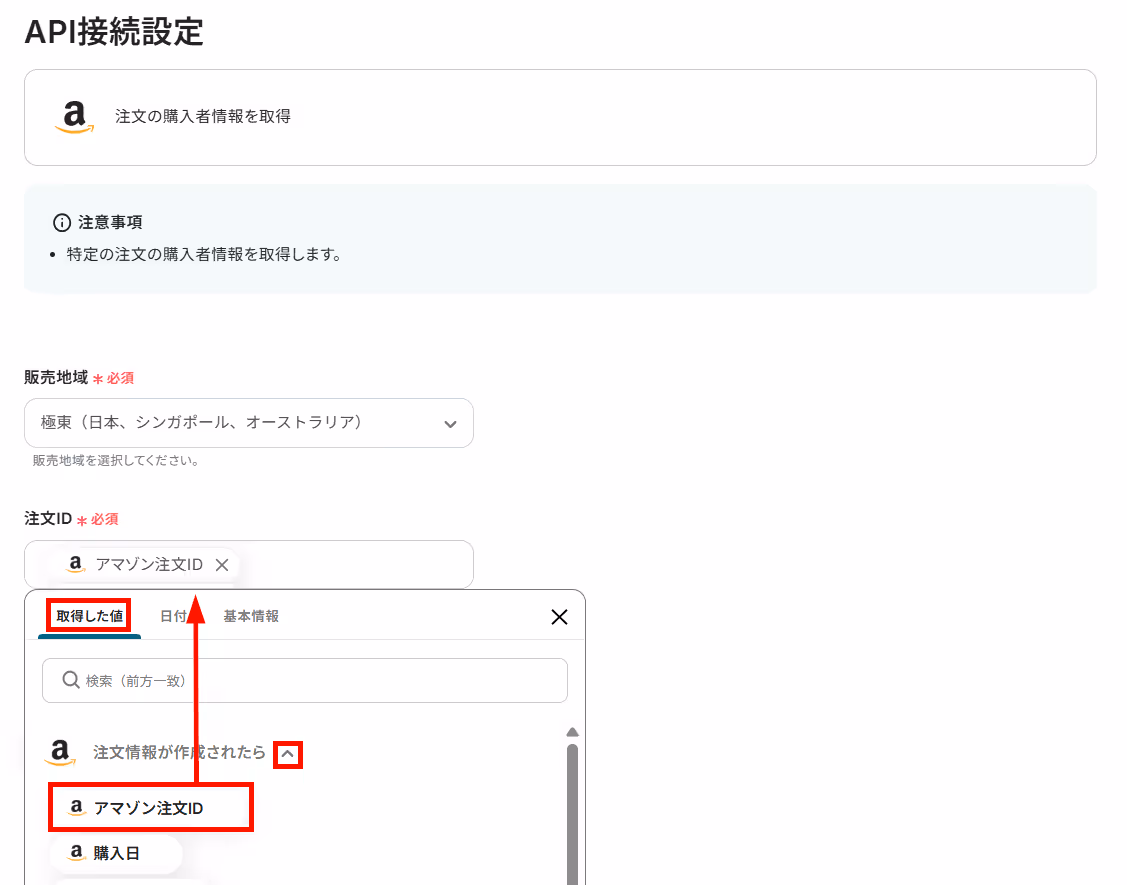Click the 検索（前方一致） search field
The image size is (1127, 885).
point(305,680)
